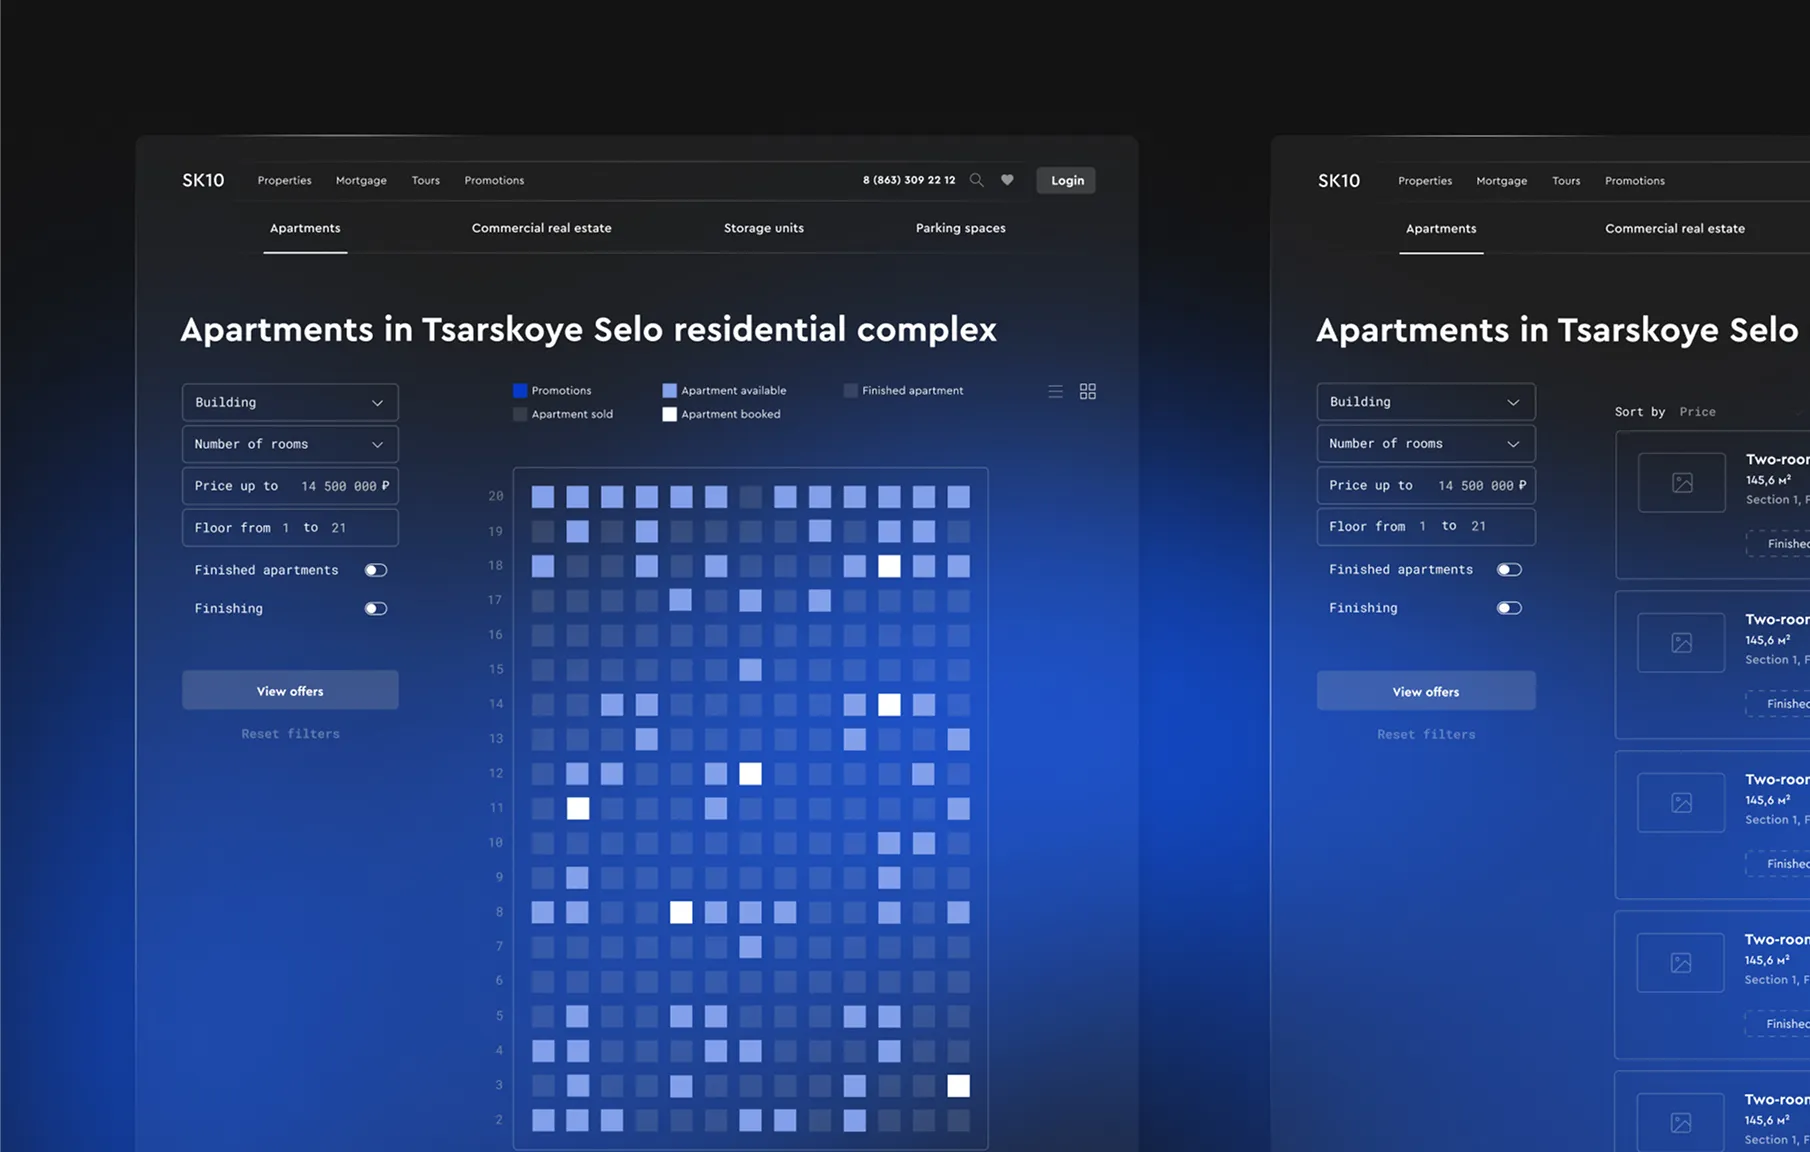Image resolution: width=1810 pixels, height=1152 pixels.
Task: Open first Two-room listing image placeholder
Action: [1682, 482]
